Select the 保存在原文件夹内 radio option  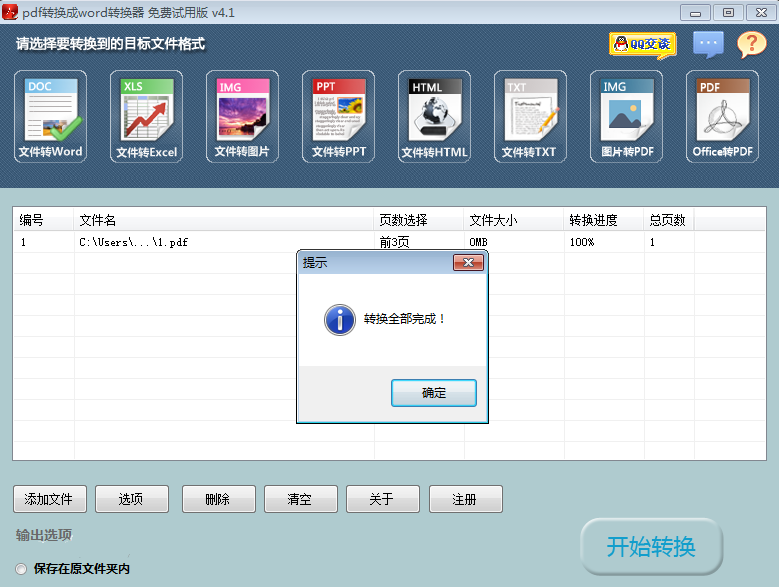(21, 569)
